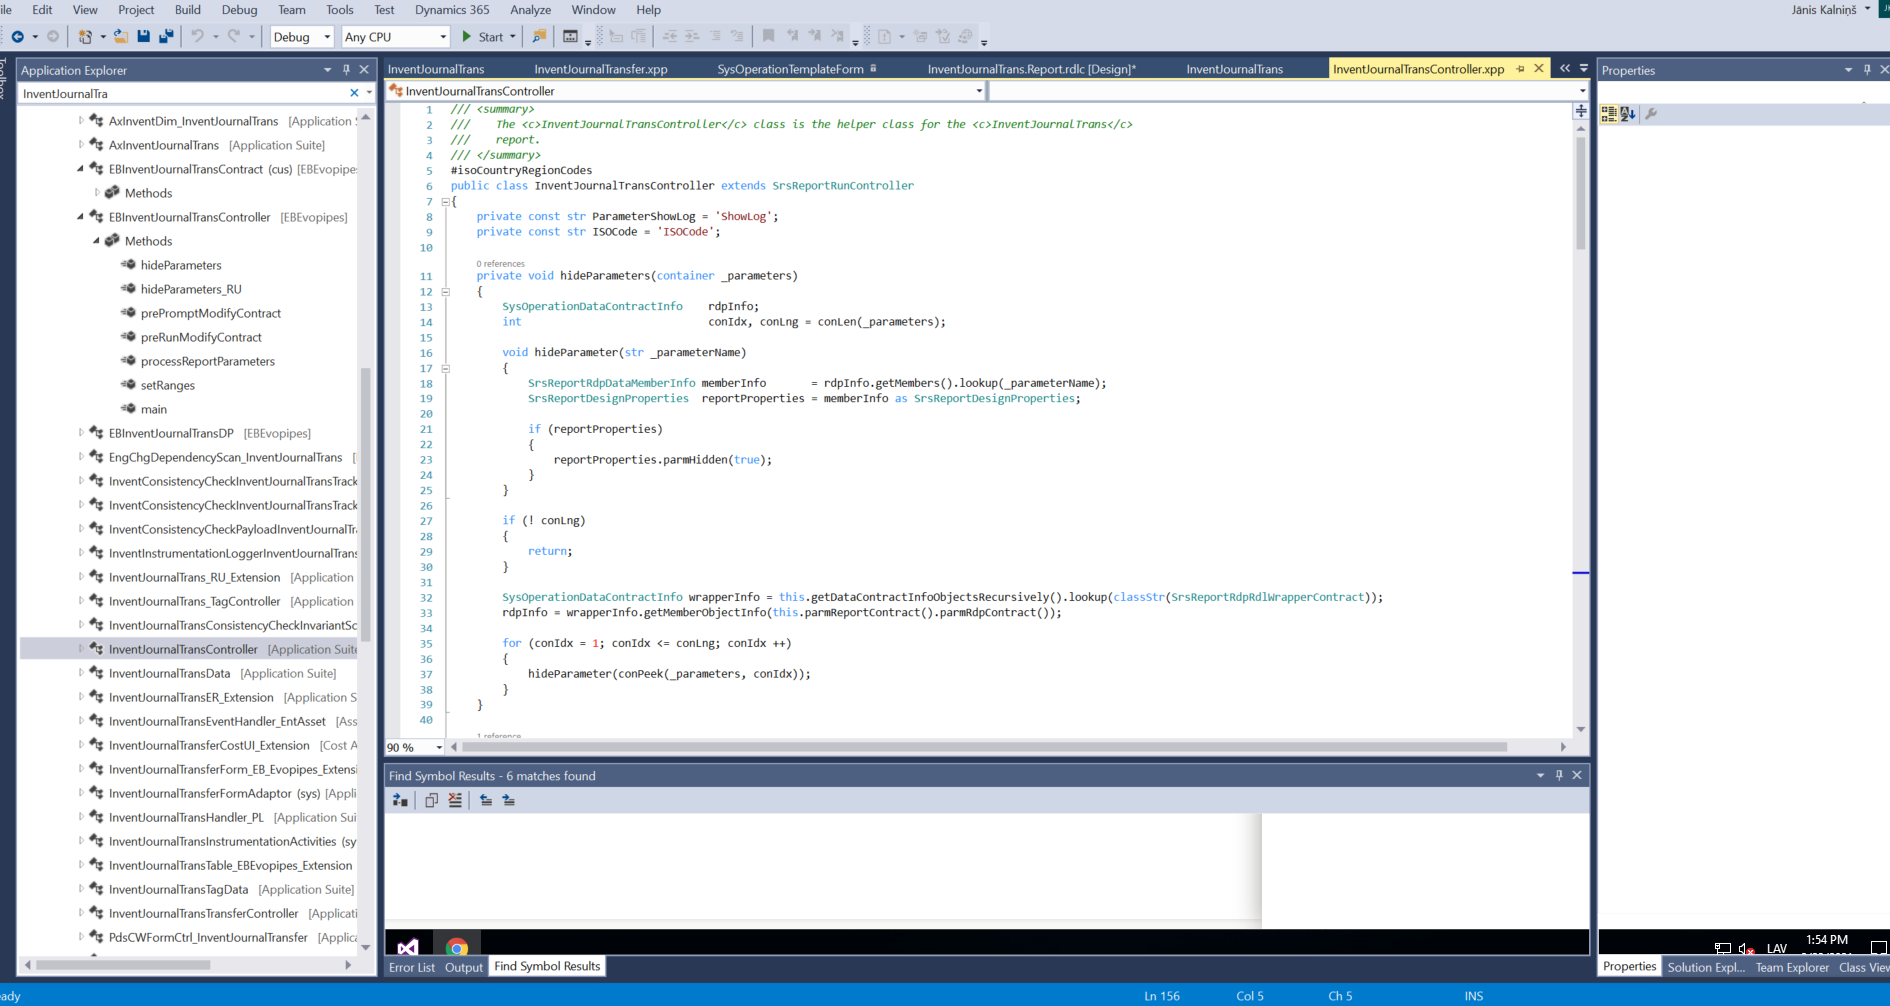The image size is (1890, 1006).
Task: Close the InventJournalTransController.xpp tab
Action: tap(1539, 68)
